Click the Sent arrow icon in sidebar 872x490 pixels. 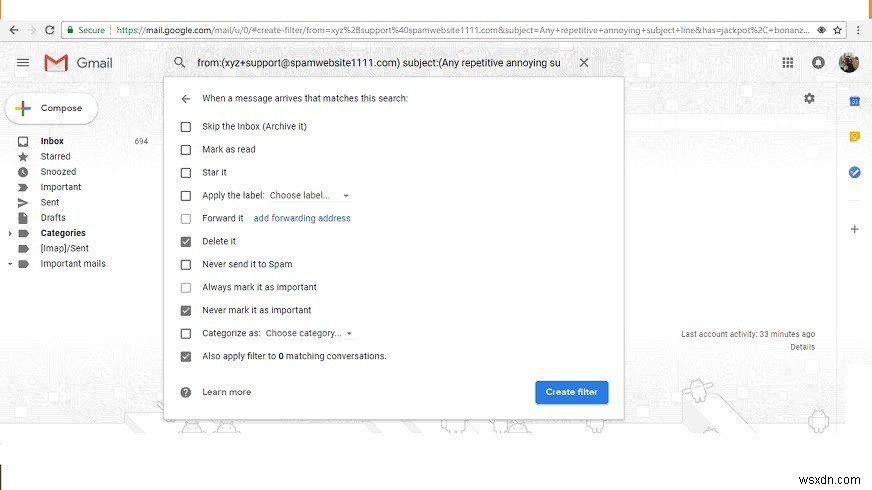click(23, 202)
